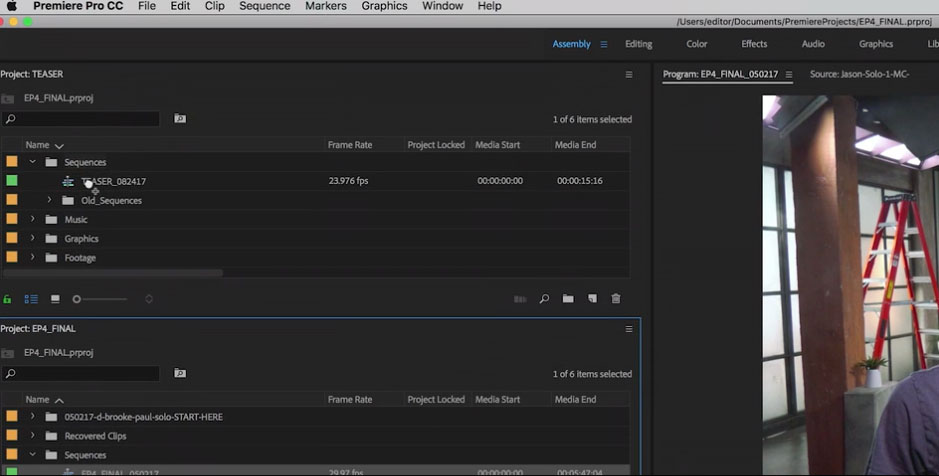
Task: Switch TEASER project to icon view
Action: pyautogui.click(x=55, y=299)
